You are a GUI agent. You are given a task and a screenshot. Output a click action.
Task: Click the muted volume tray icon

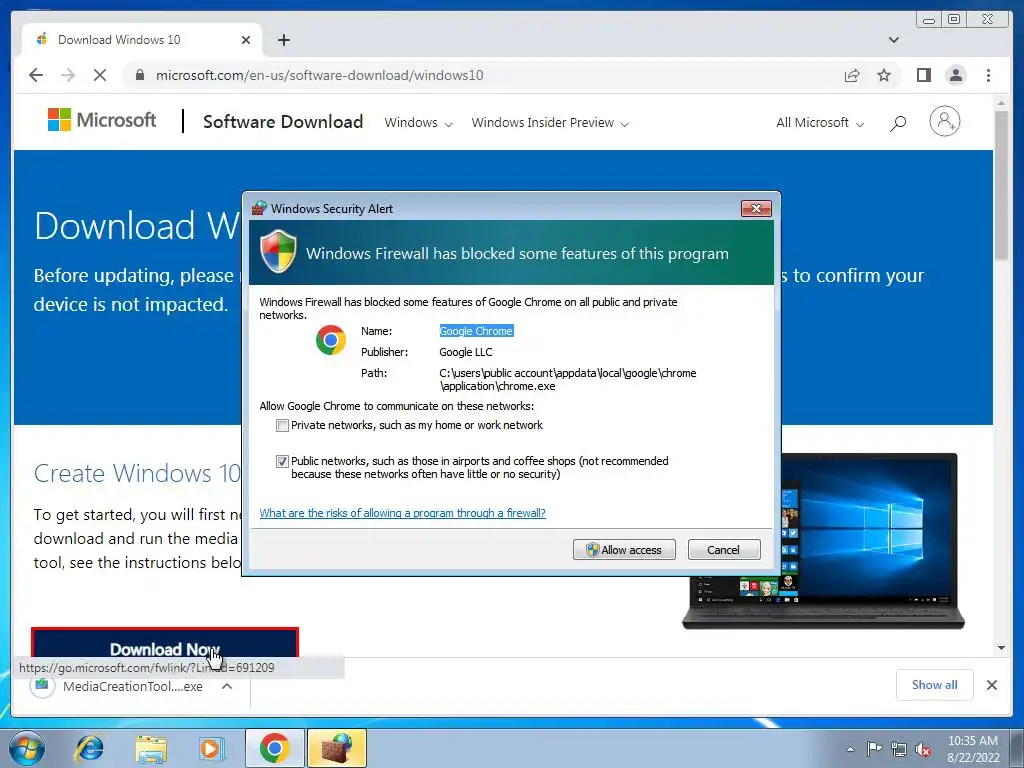click(923, 749)
